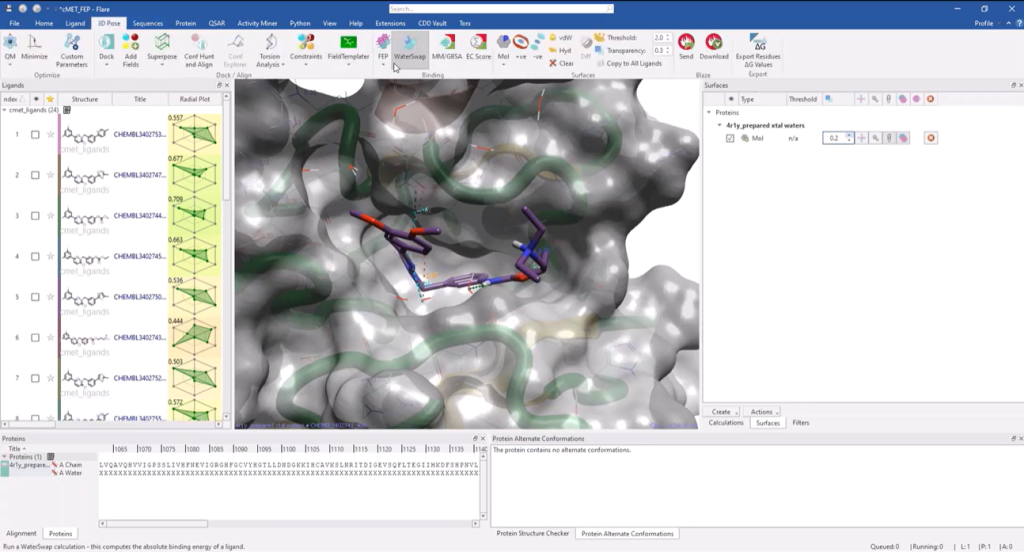1024x552 pixels.
Task: Adjust the Transparency 0.3 stepper
Action: tap(668, 50)
